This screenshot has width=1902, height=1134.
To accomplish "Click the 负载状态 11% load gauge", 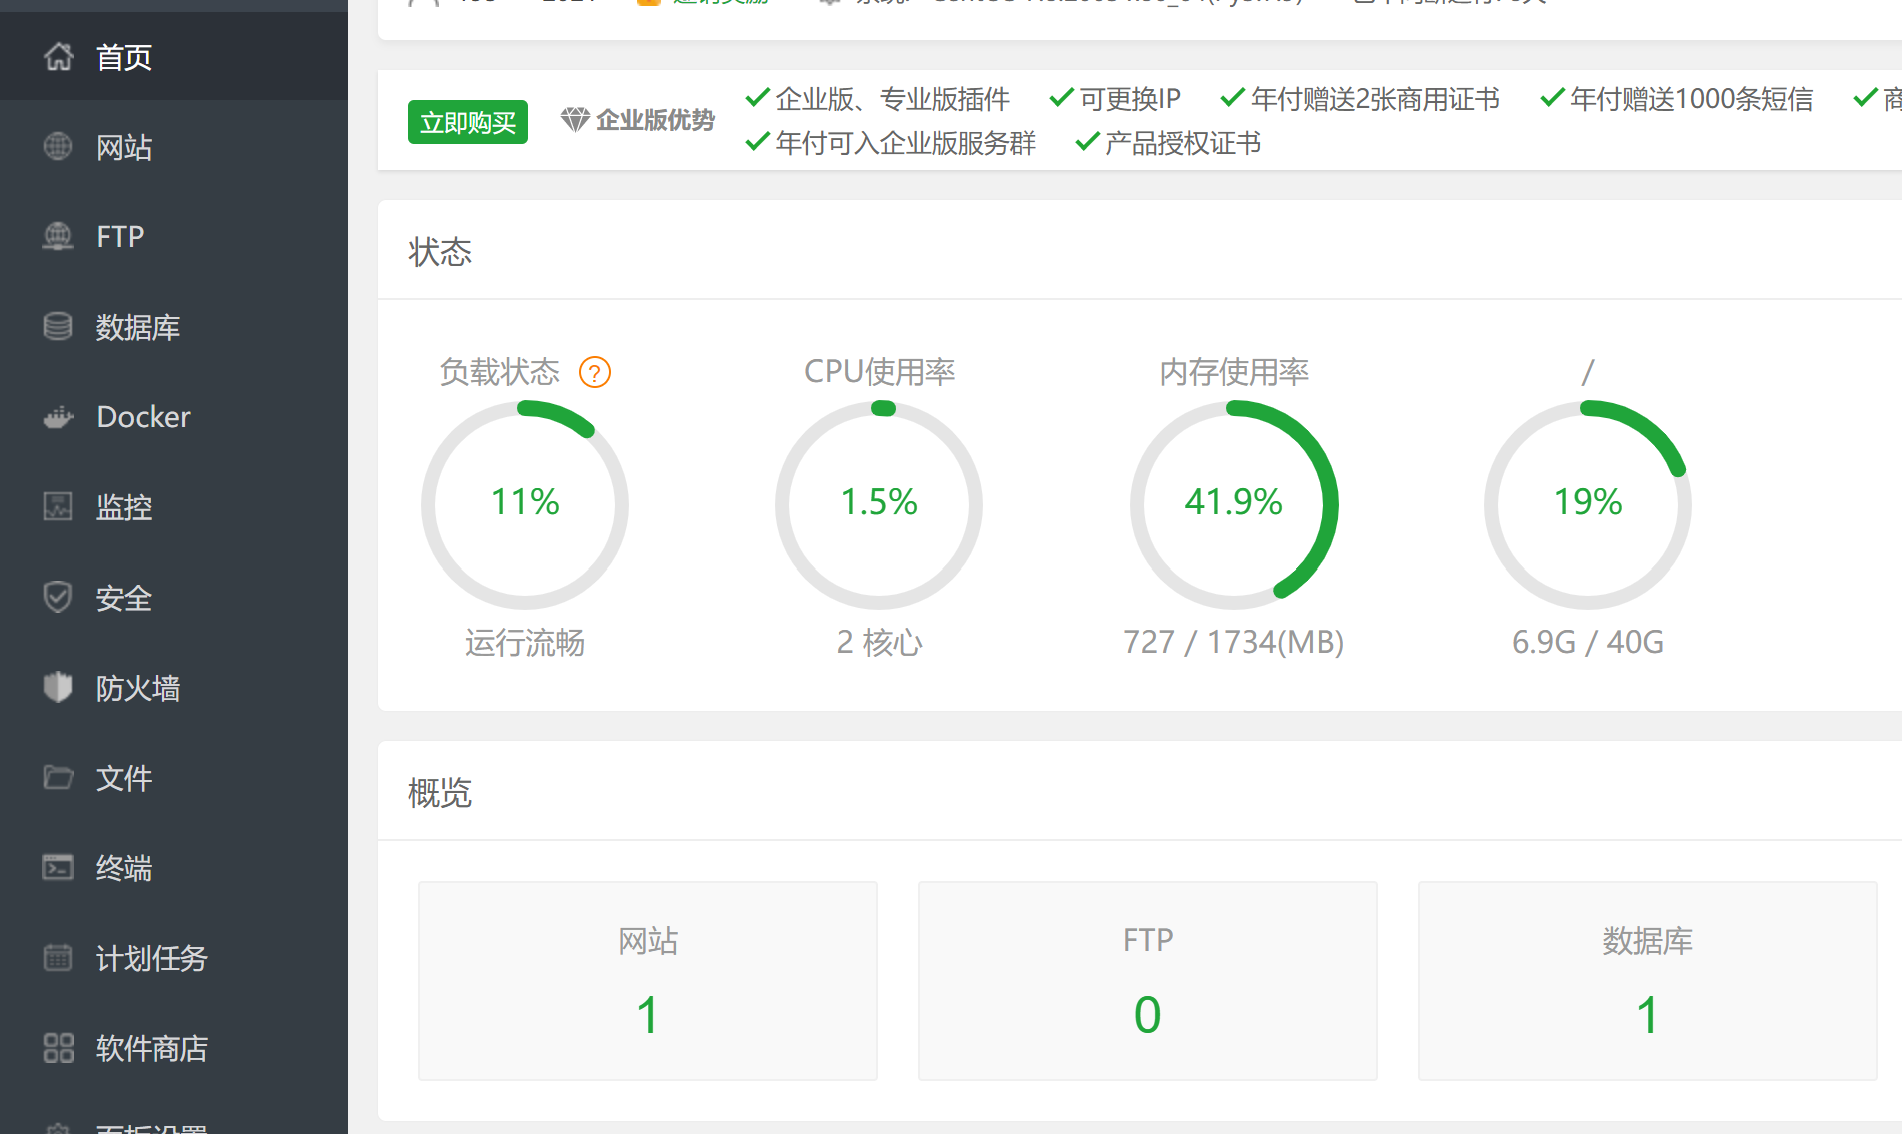I will tap(525, 505).
